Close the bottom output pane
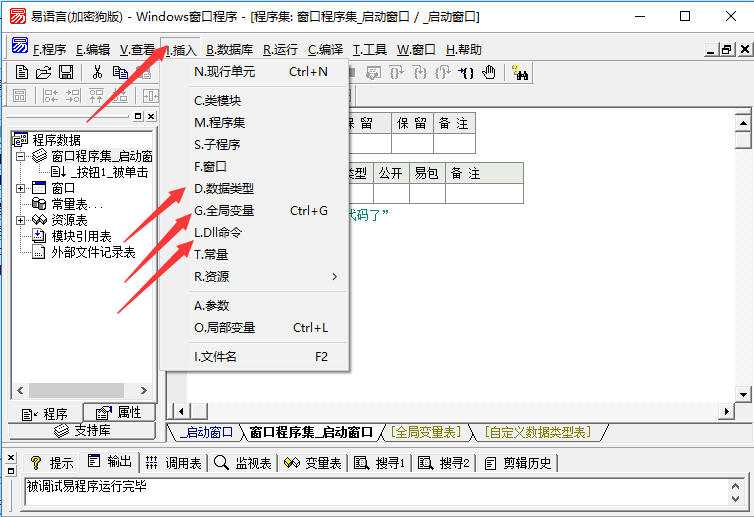754x517 pixels. pos(11,457)
